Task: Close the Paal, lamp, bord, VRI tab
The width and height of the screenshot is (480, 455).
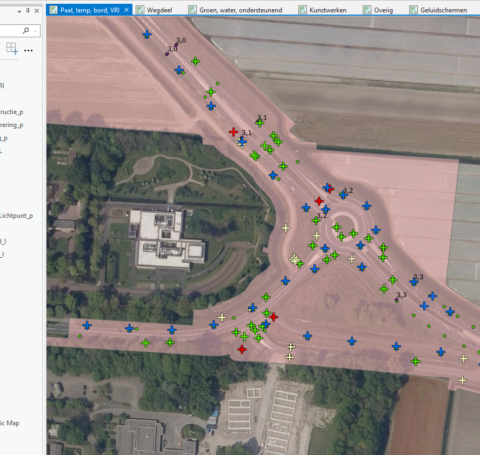Action: coord(126,10)
